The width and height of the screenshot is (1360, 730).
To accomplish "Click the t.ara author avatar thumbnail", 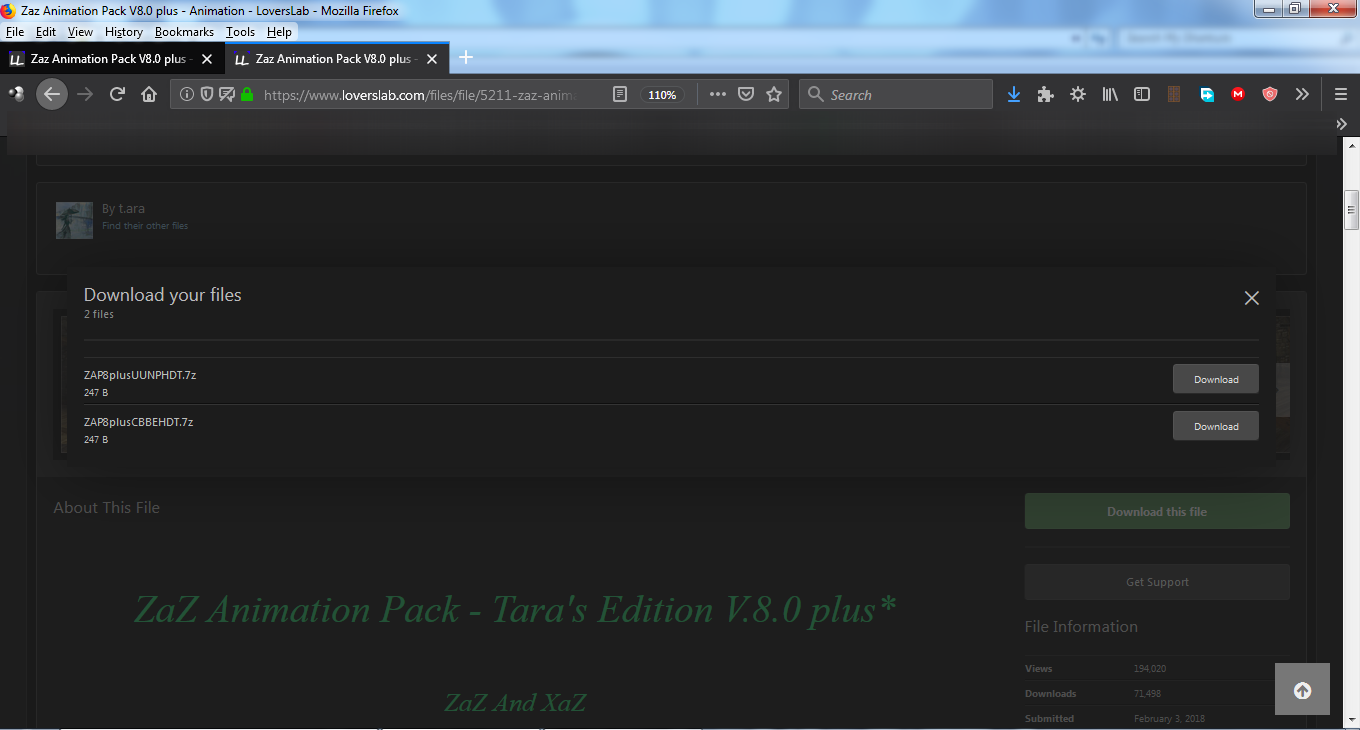I will point(75,220).
